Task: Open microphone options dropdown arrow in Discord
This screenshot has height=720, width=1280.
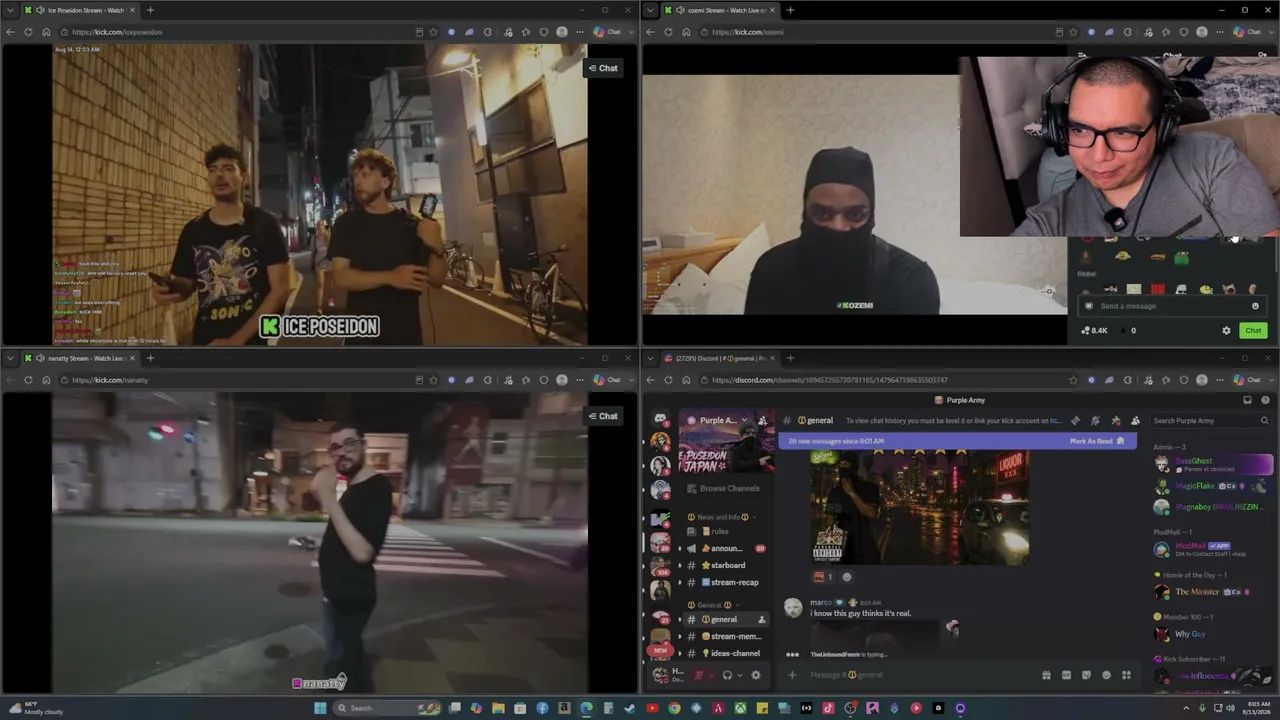Action: [x=711, y=675]
